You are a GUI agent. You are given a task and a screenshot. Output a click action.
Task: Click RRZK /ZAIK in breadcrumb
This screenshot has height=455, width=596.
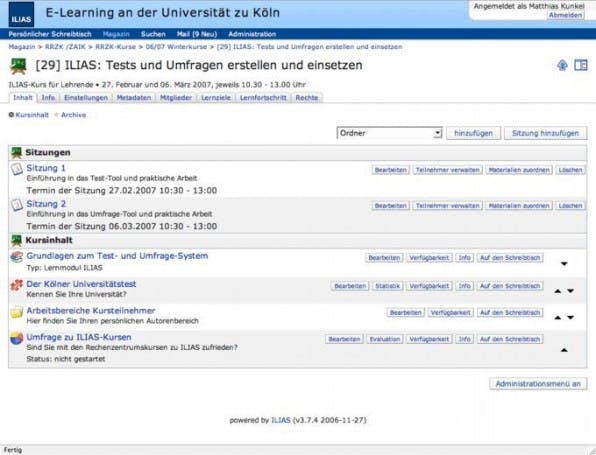click(65, 47)
